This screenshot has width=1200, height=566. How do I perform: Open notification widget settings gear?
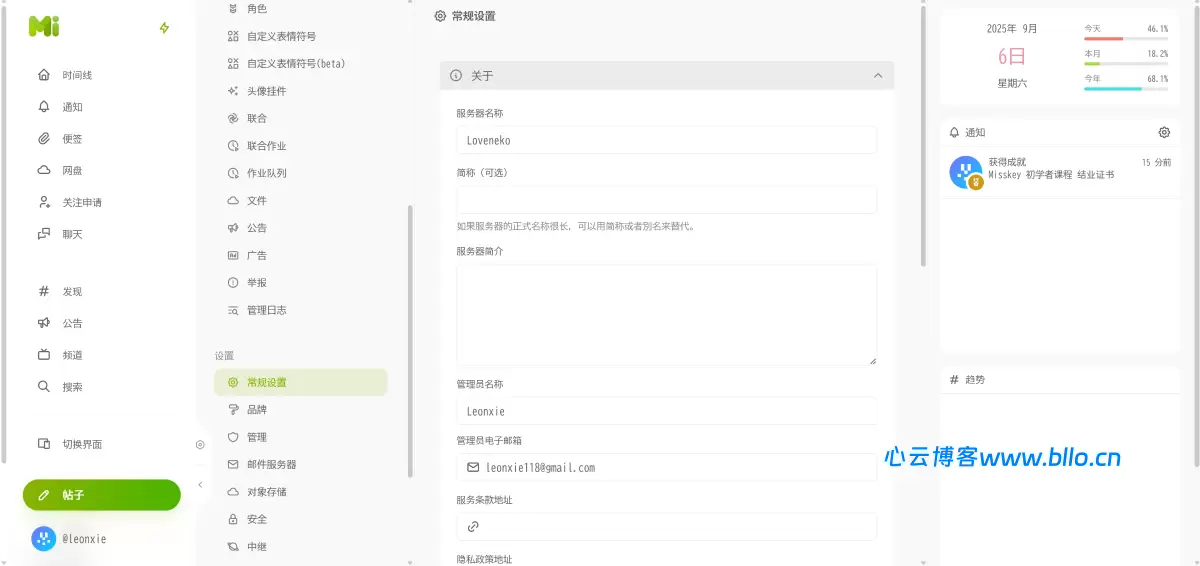pos(1164,132)
